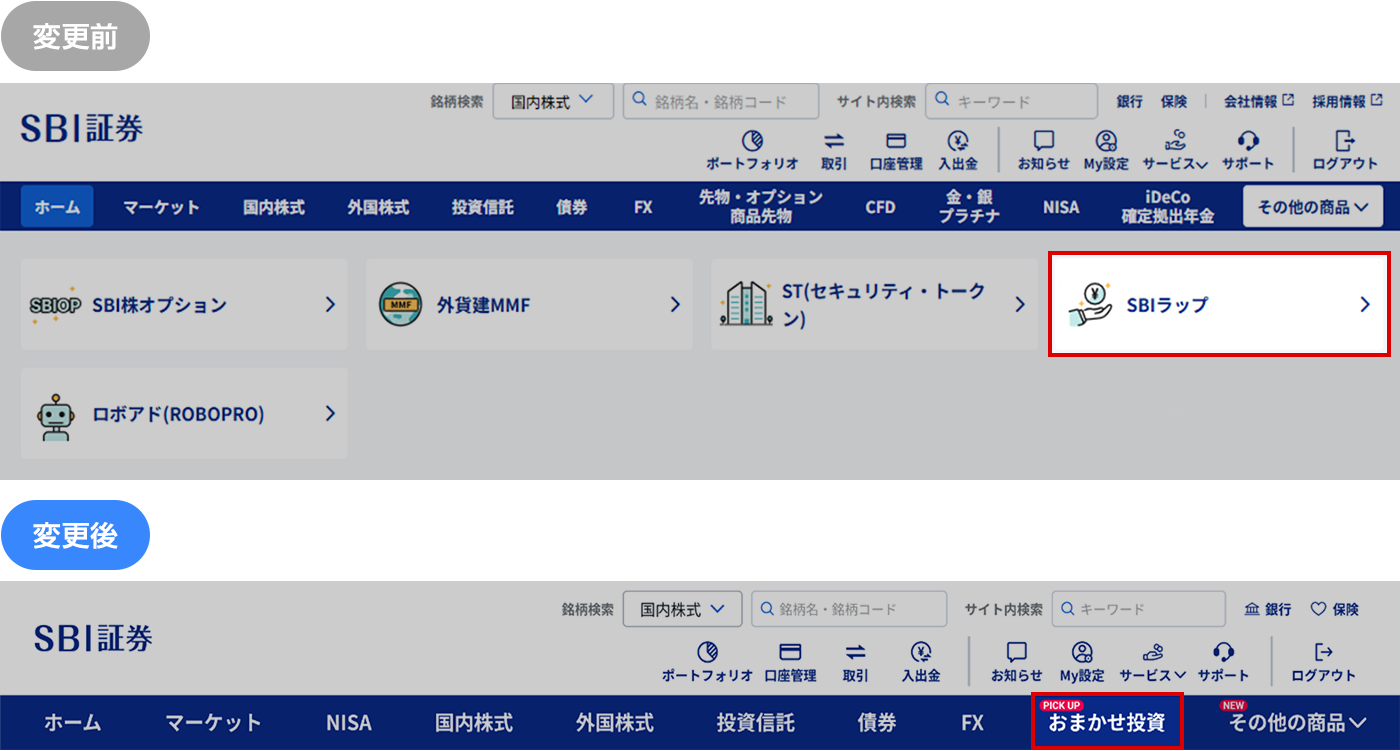The height and width of the screenshot is (751, 1400).
Task: Open SBIラップ card
Action: coord(1219,304)
